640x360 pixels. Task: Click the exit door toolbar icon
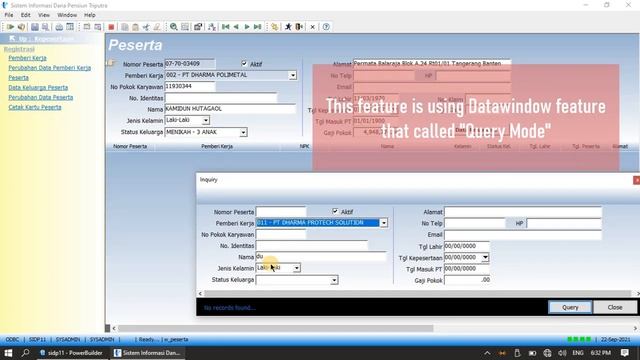coord(299,27)
